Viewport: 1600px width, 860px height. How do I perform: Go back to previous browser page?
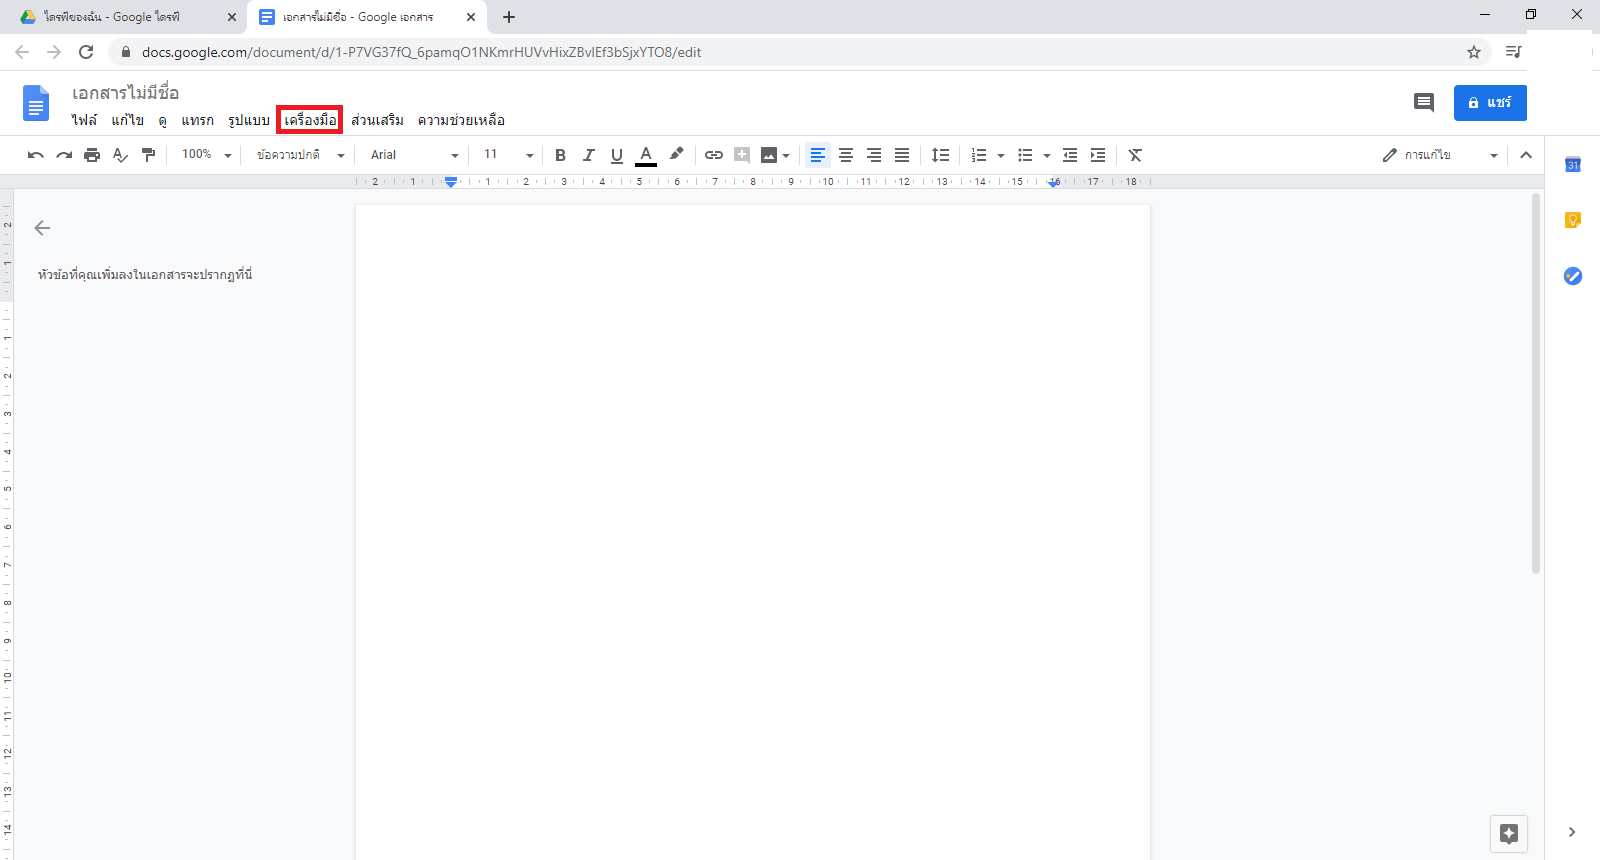(x=22, y=52)
